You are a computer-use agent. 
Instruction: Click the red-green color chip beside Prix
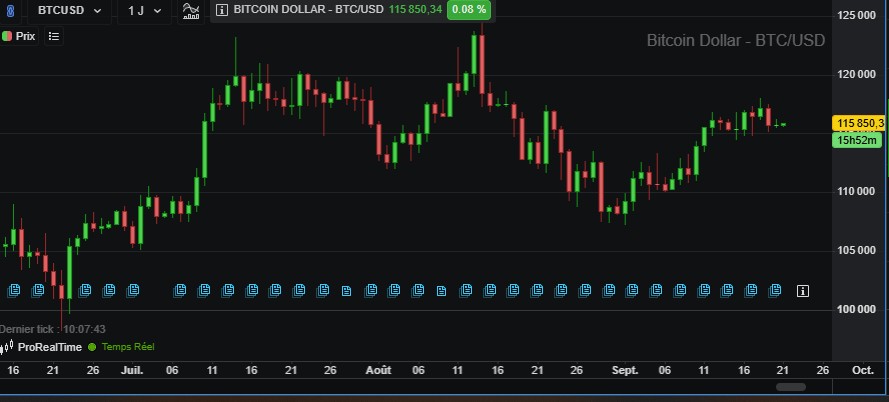coord(7,36)
